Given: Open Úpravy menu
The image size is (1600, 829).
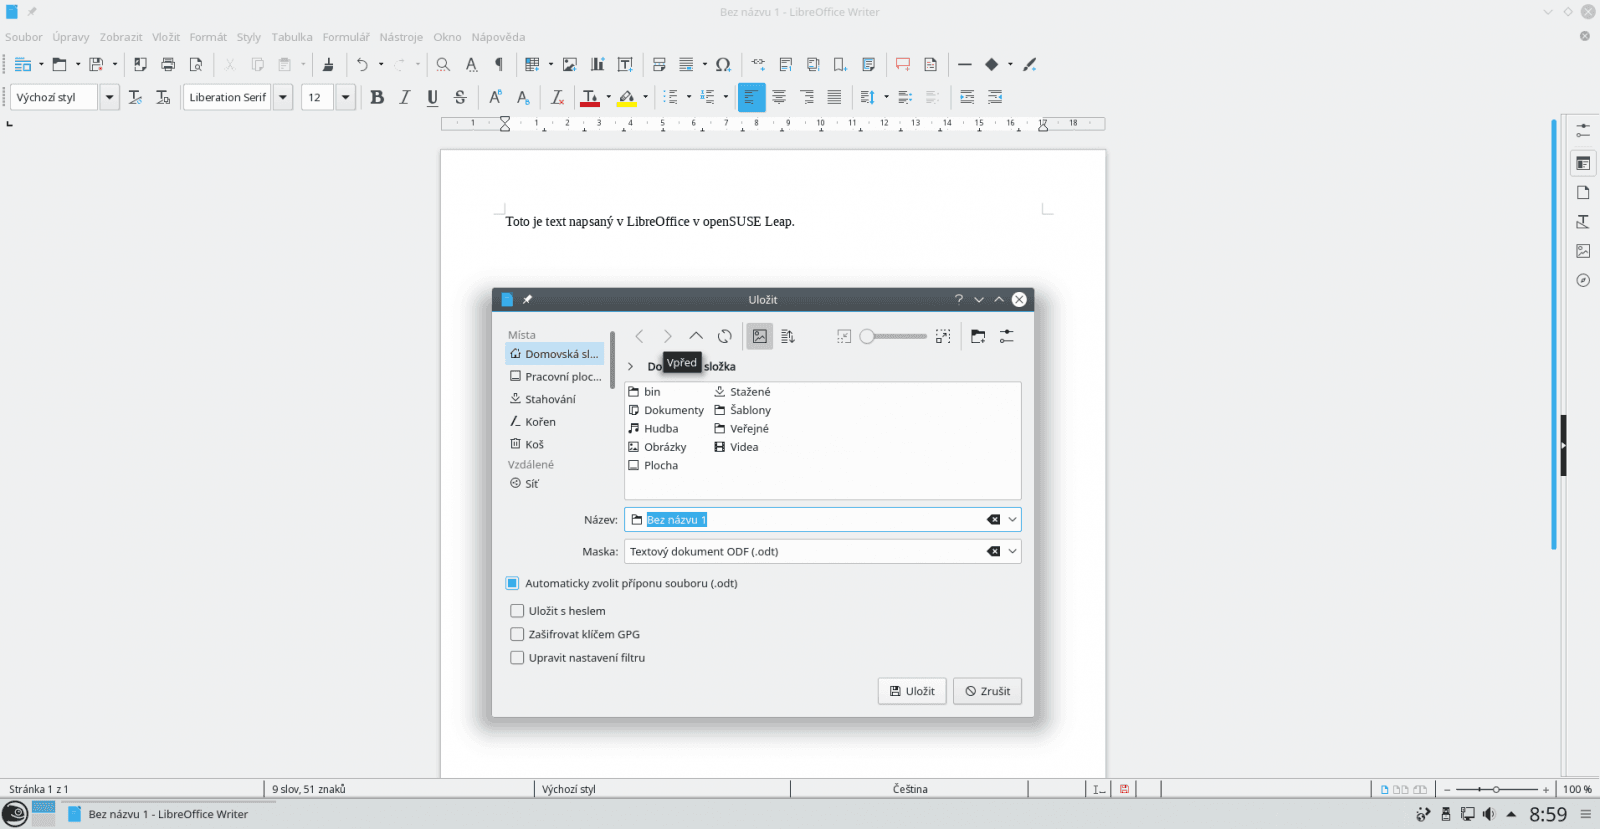Looking at the screenshot, I should [x=71, y=37].
